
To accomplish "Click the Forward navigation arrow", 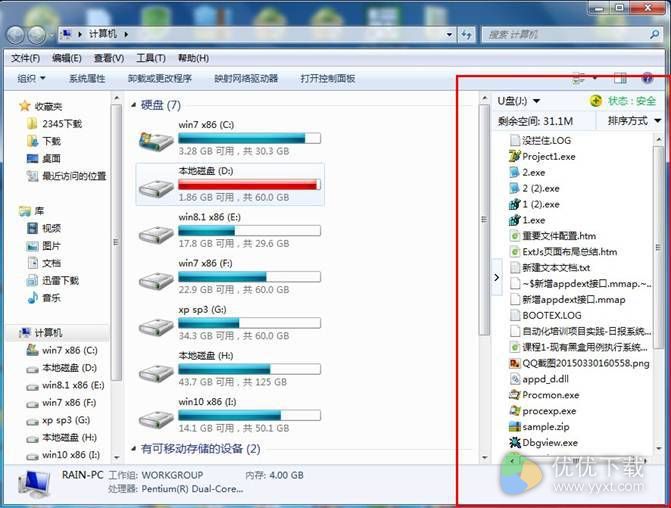I will point(37,34).
